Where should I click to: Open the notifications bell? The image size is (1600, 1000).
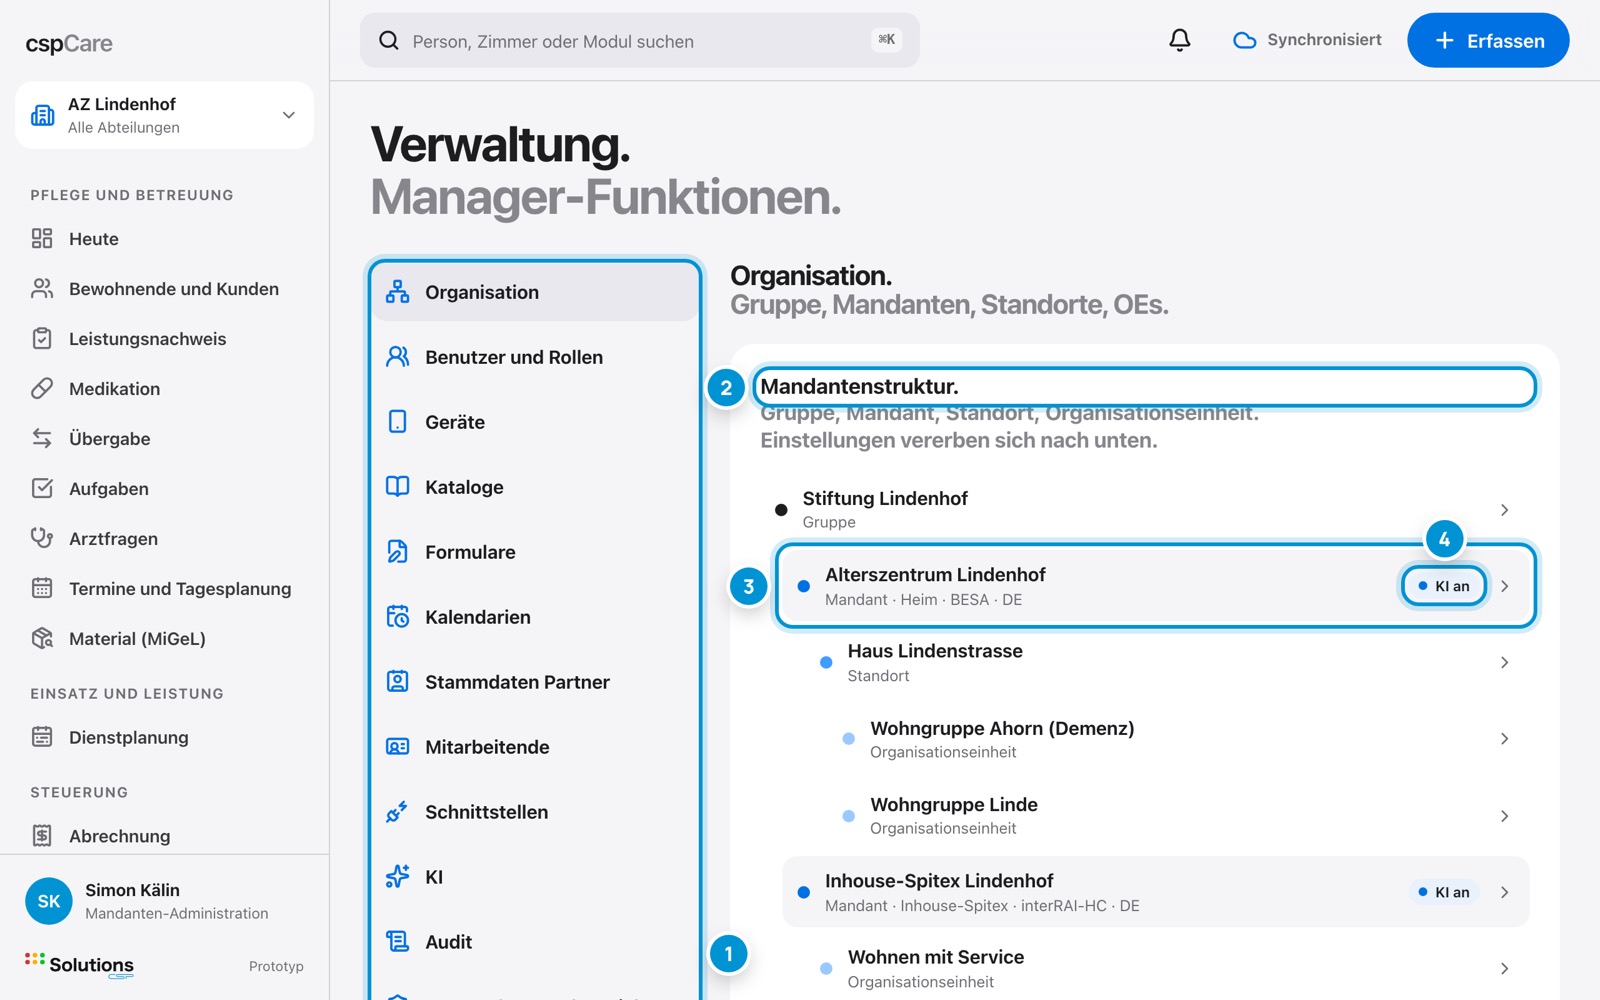1180,40
